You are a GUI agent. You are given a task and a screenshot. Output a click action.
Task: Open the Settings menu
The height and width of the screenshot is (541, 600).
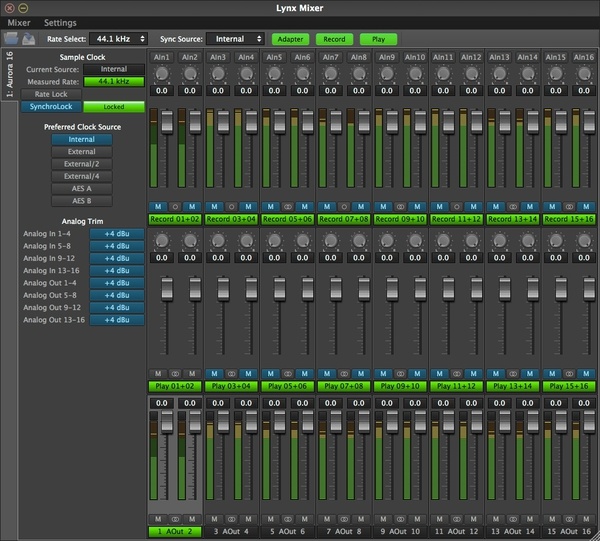[x=60, y=22]
